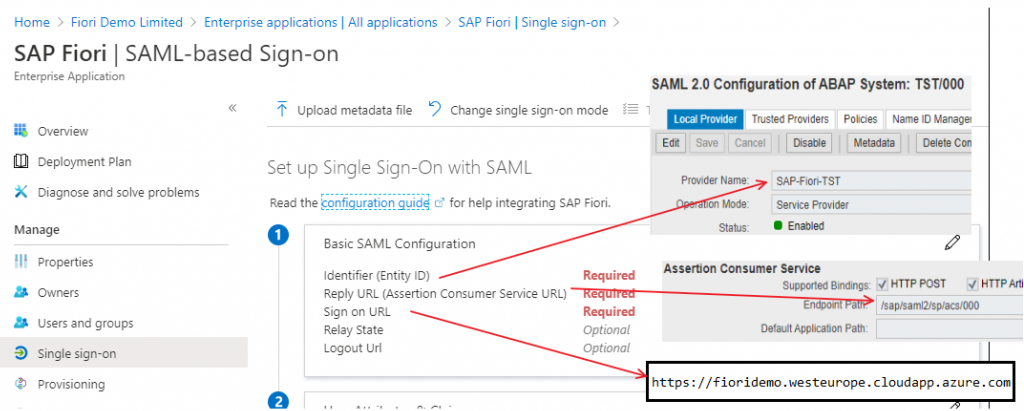This screenshot has width=1024, height=411.
Task: Choose Upload metadata file
Action: click(355, 110)
